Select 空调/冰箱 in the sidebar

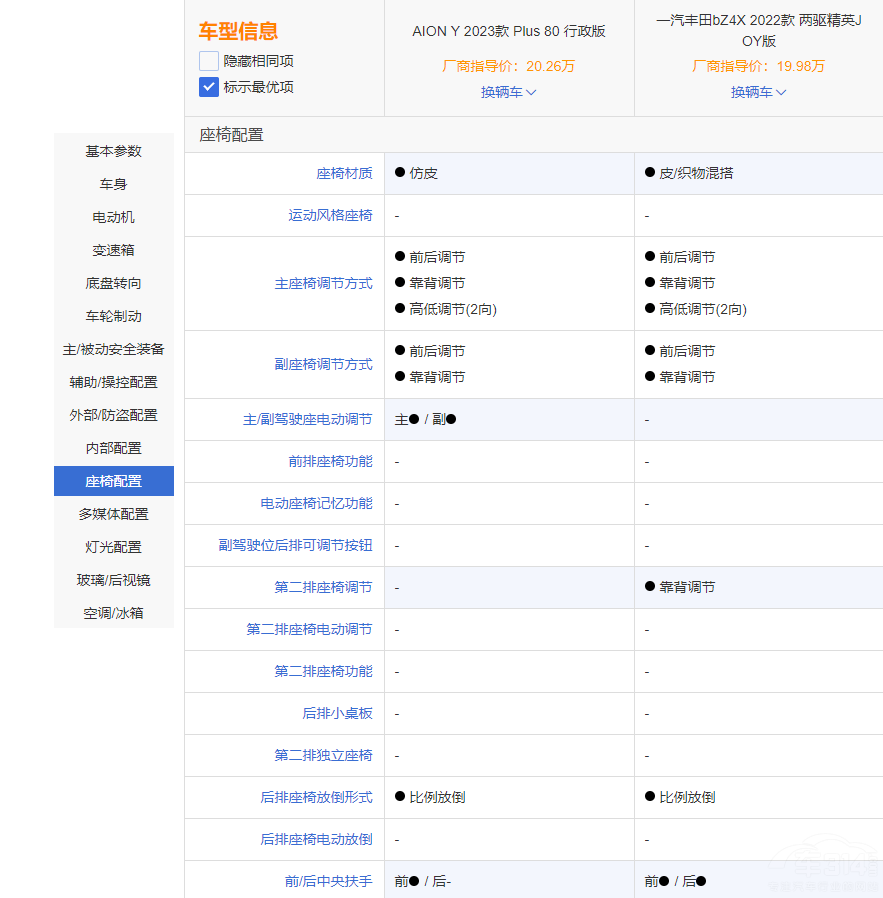pos(113,613)
